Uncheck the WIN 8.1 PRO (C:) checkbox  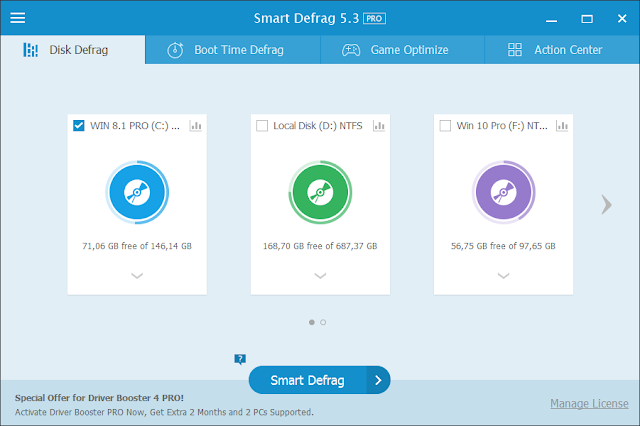pyautogui.click(x=79, y=126)
